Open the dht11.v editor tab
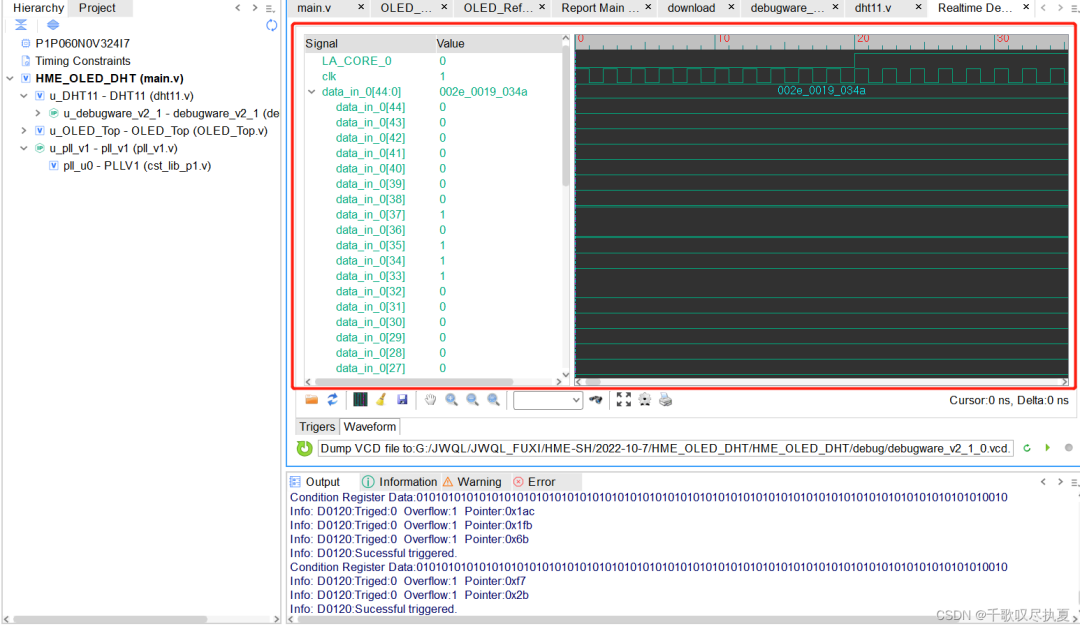 (872, 8)
